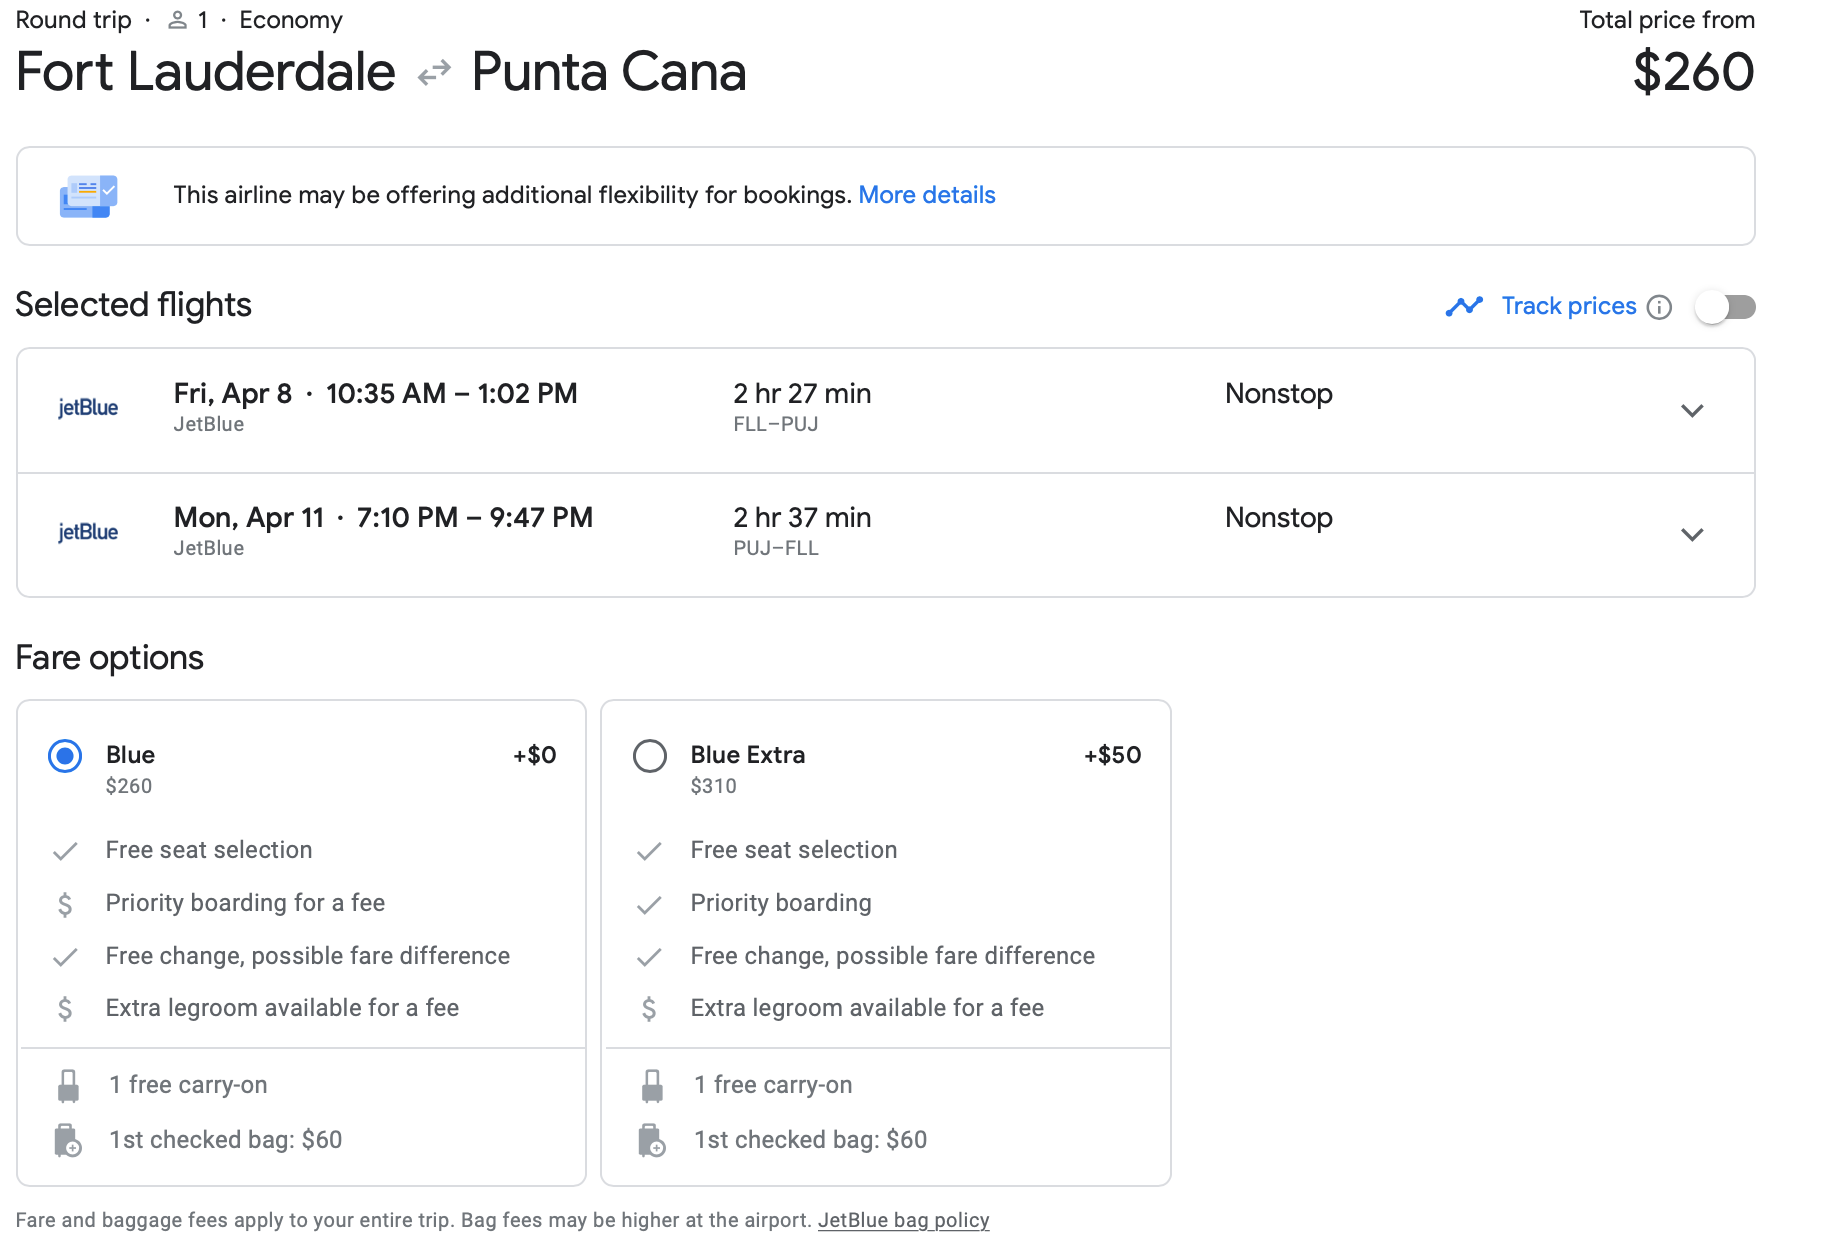Click the JetBlue logo on Apr 8 flight

[x=88, y=408]
